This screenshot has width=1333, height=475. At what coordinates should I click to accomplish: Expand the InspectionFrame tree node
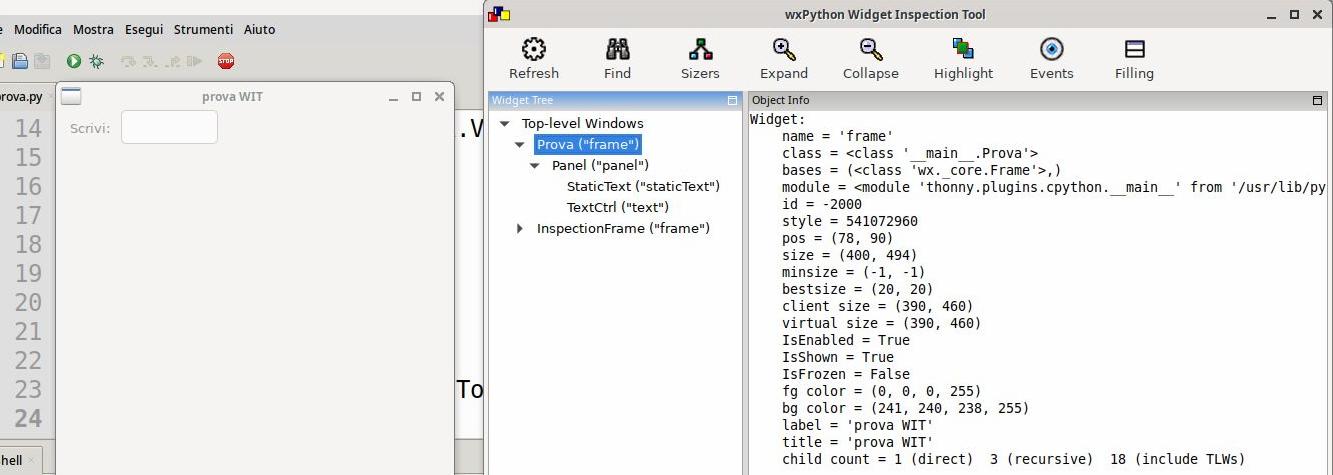click(520, 229)
